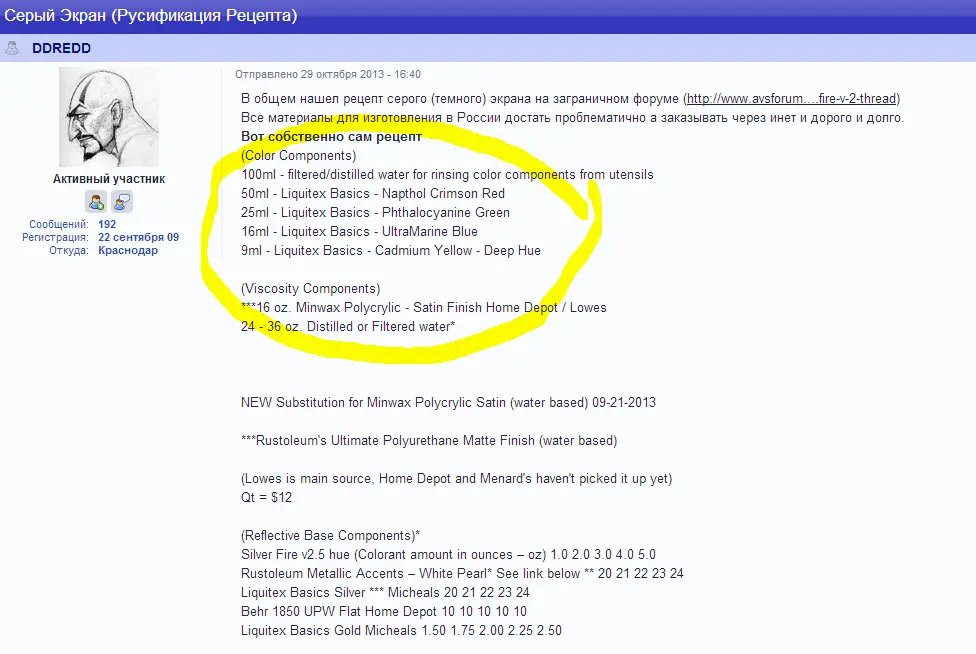Image resolution: width=976 pixels, height=654 pixels.
Task: Click the registration date '22 сентября 09'
Action: 138,237
